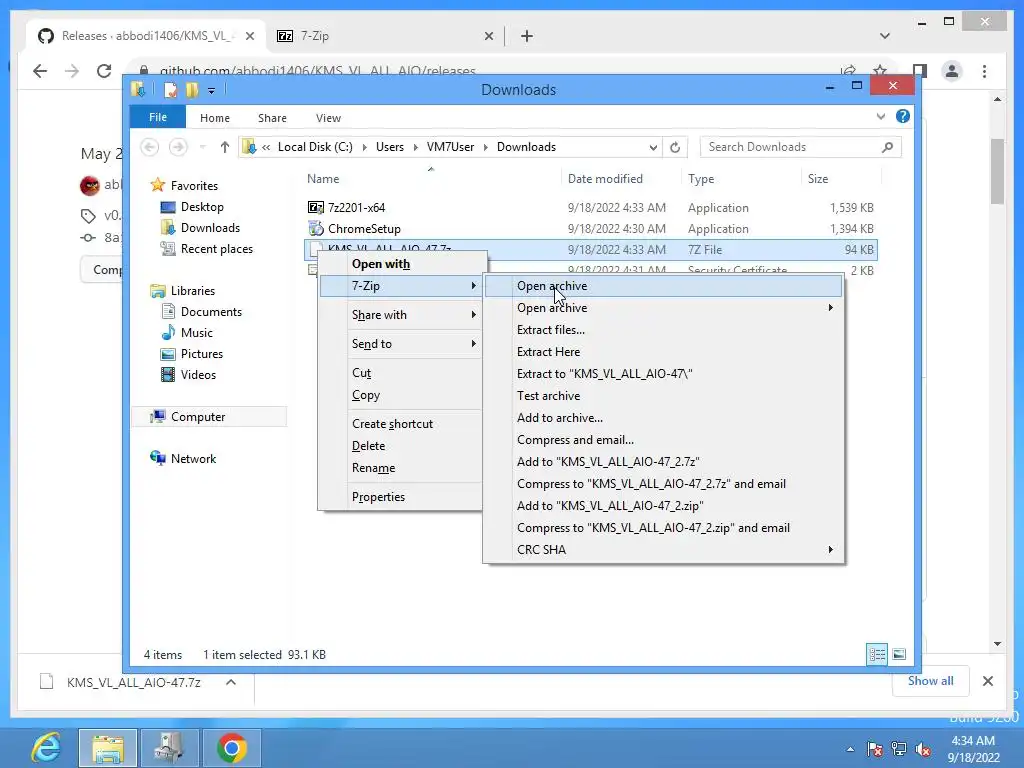Open Chrome from the taskbar
Image resolution: width=1024 pixels, height=768 pixels.
[231, 748]
